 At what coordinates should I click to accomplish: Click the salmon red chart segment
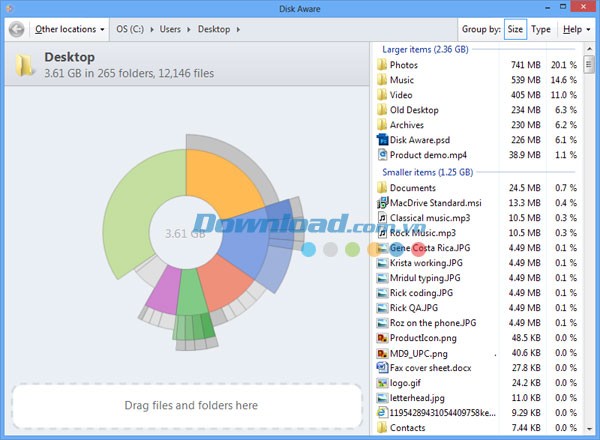coord(226,283)
